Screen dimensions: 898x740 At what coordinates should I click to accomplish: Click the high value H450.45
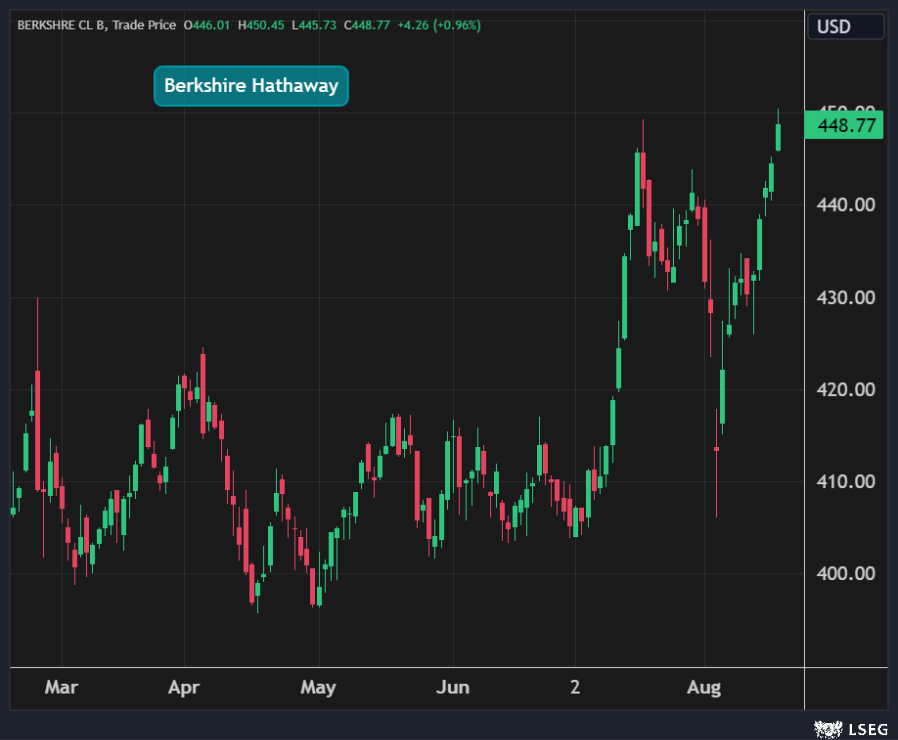[259, 25]
